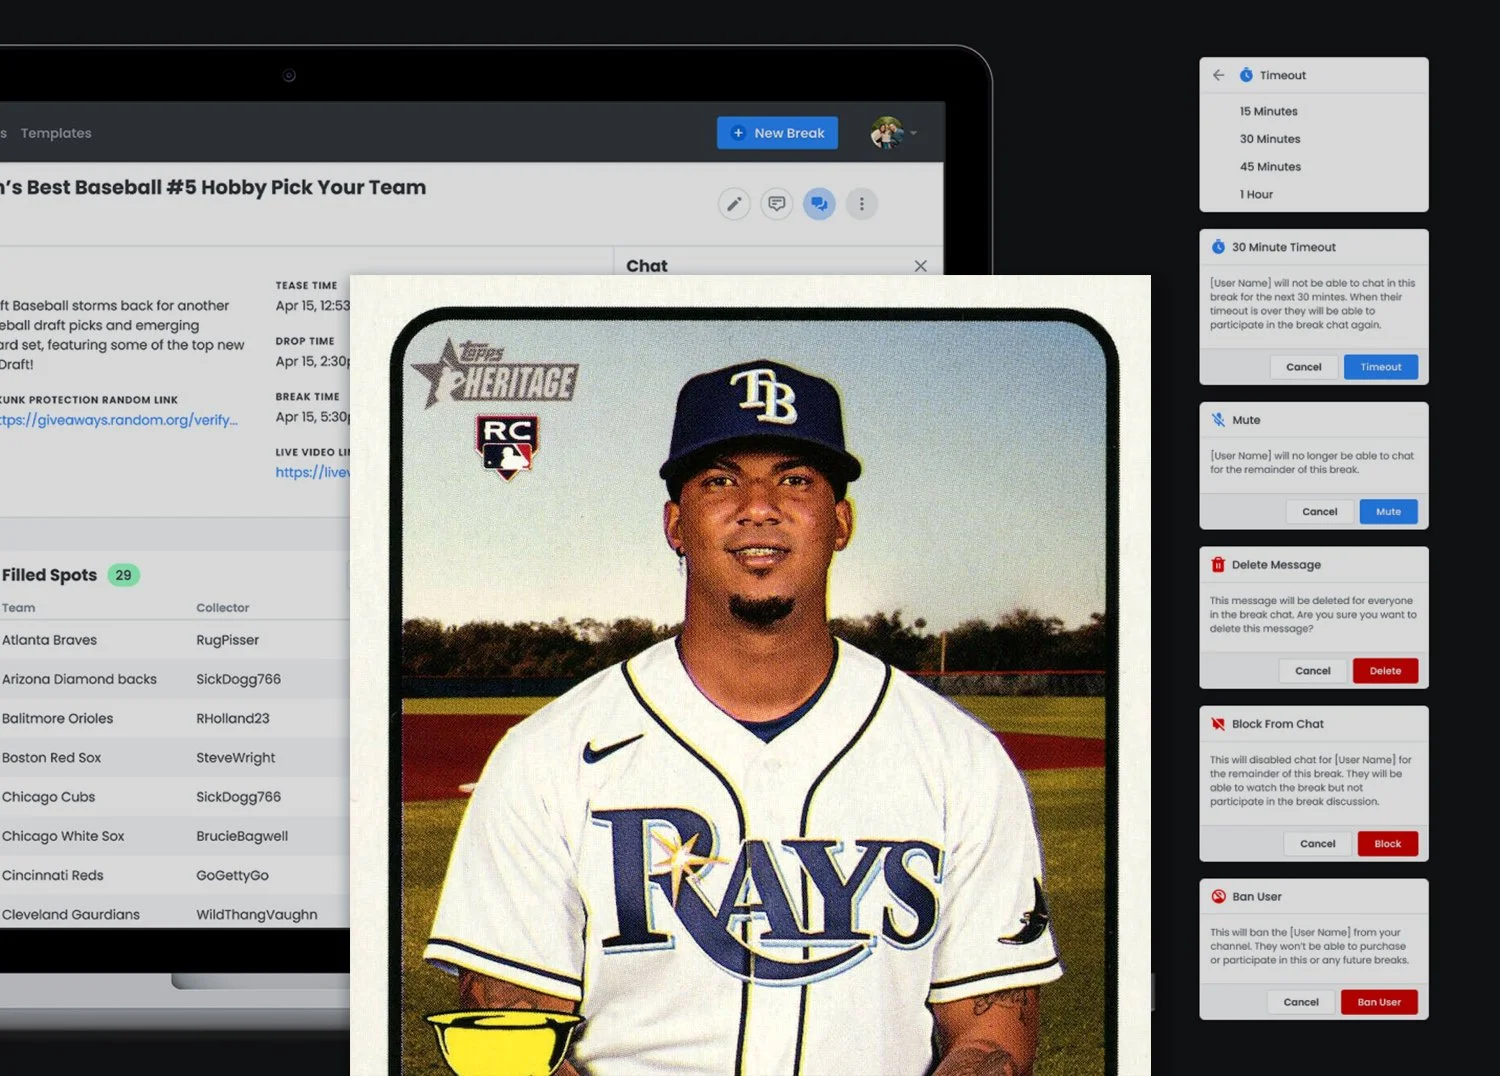
Task: Select the Chicago Cubs team cell
Action: tap(48, 797)
